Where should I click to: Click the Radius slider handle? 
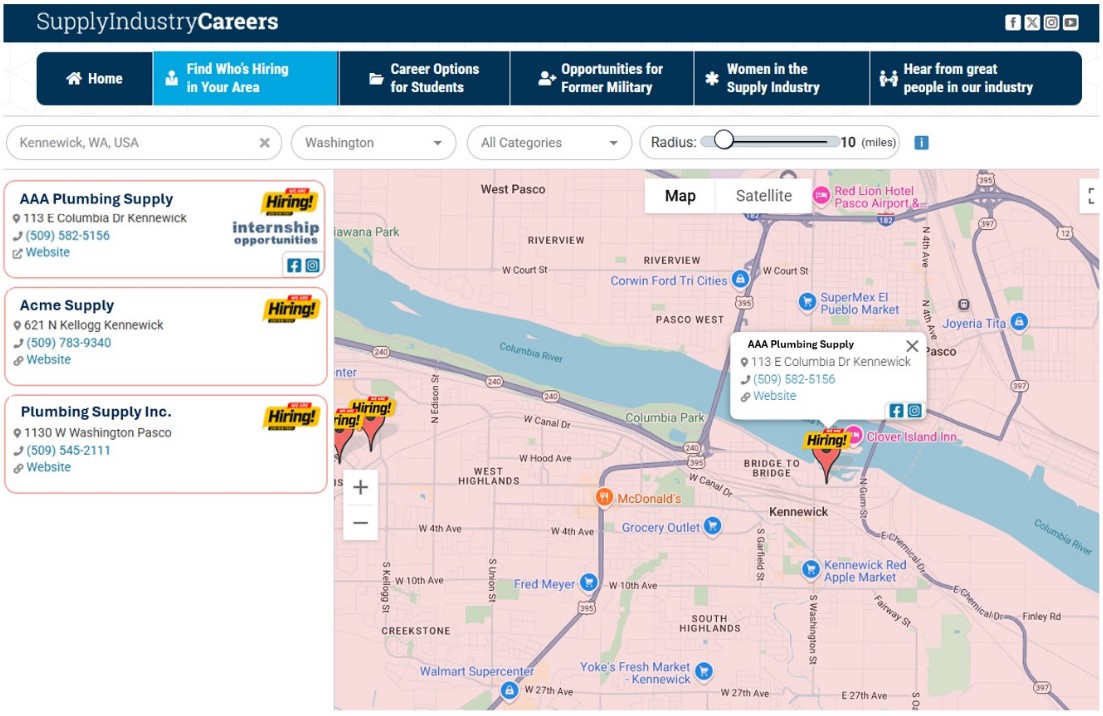724,141
